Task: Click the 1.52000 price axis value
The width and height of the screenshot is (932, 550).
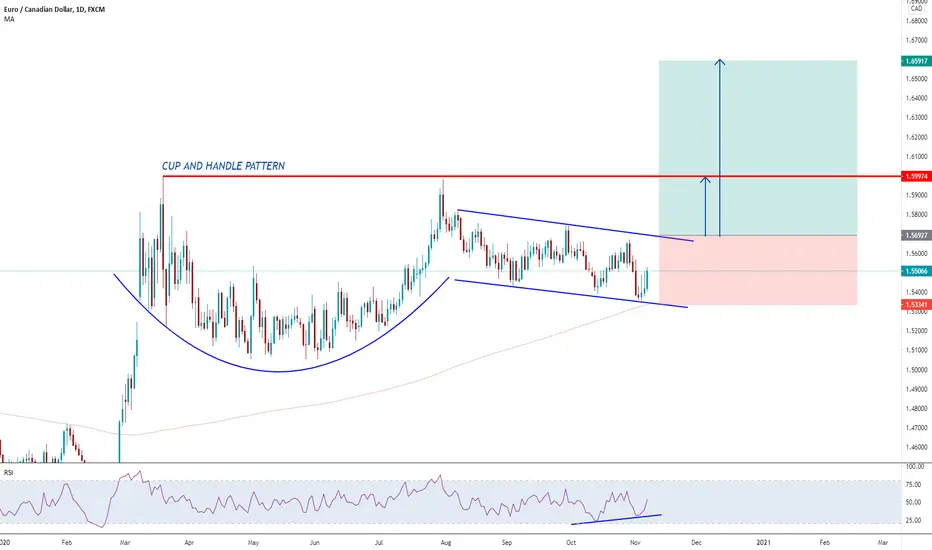Action: pos(917,331)
